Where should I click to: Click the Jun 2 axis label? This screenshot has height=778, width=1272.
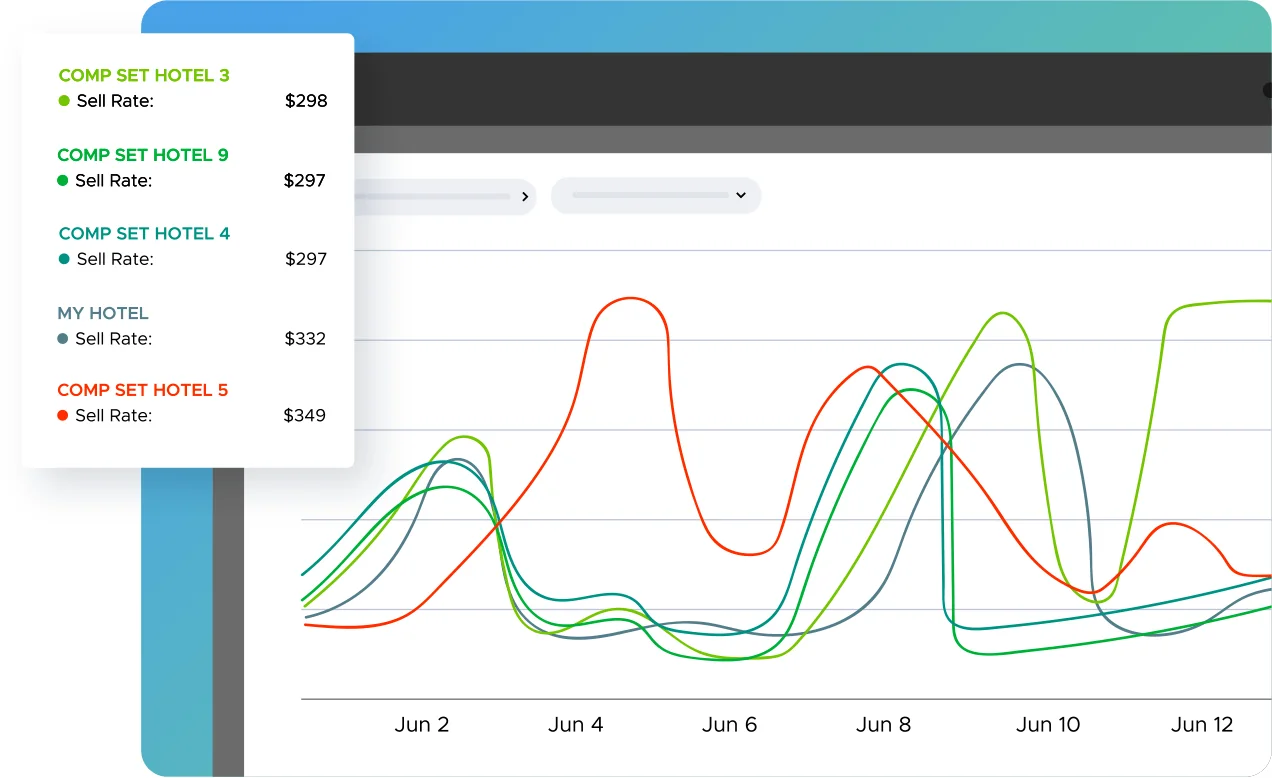pyautogui.click(x=422, y=725)
